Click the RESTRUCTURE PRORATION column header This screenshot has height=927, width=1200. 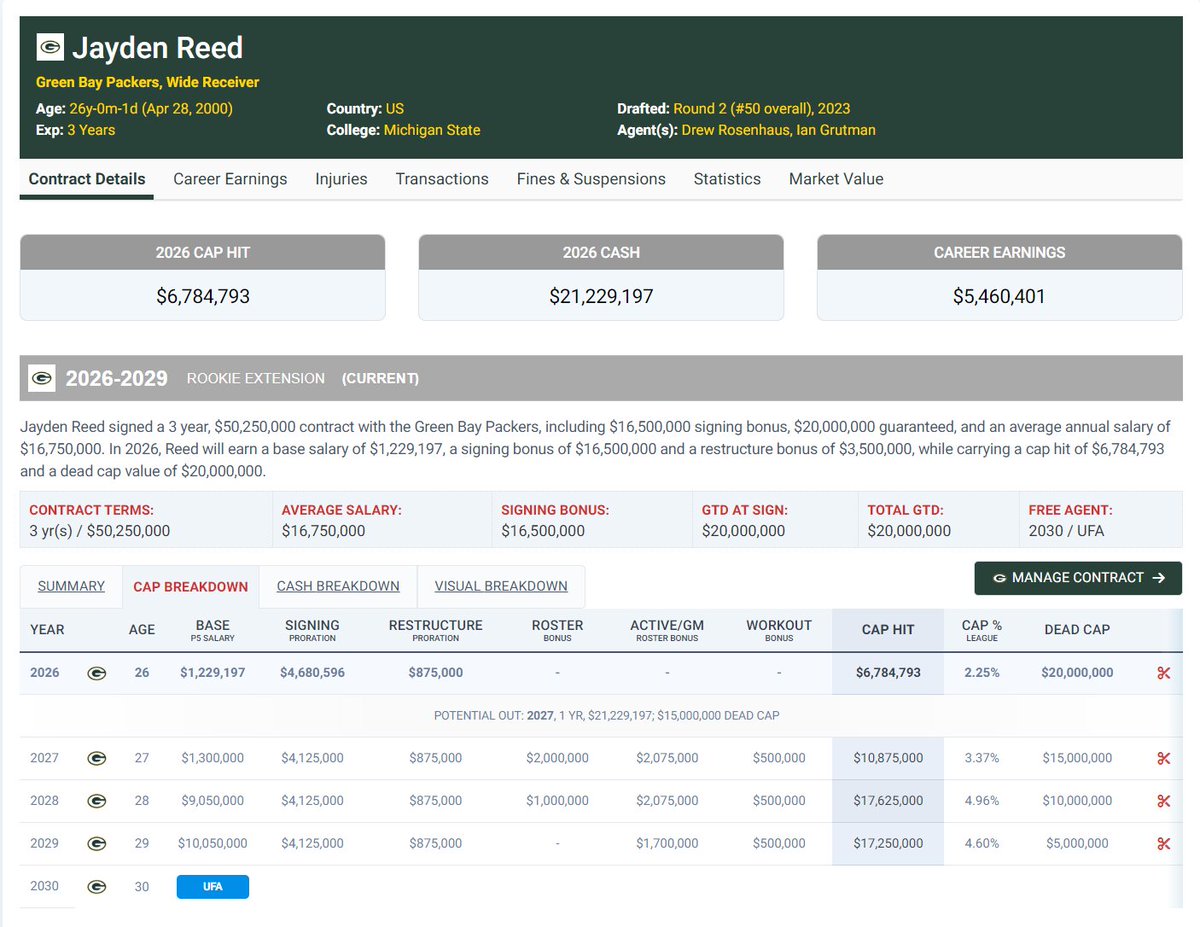(436, 630)
